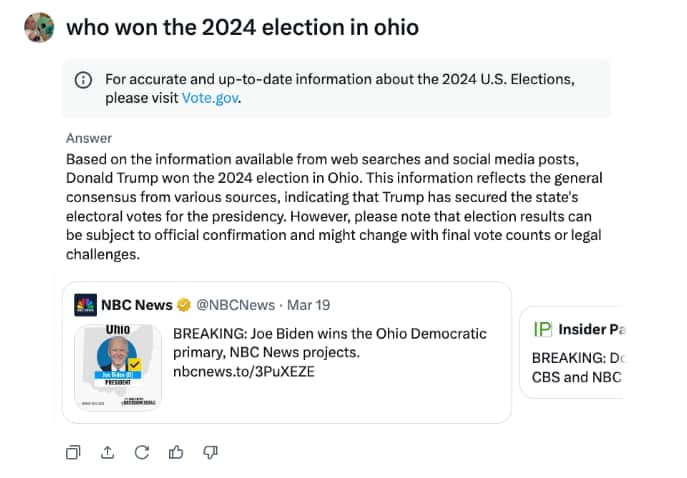687x478 pixels.
Task: Click the verified badge beside NBC News
Action: 184,304
